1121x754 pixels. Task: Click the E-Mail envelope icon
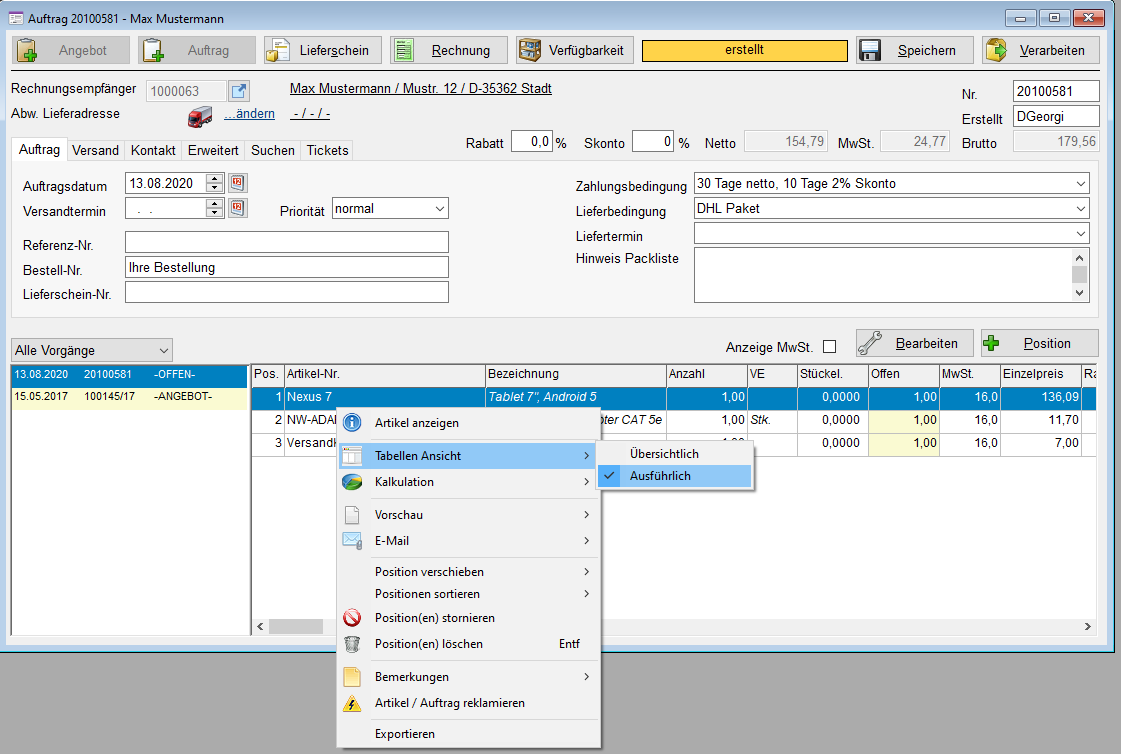coord(352,540)
